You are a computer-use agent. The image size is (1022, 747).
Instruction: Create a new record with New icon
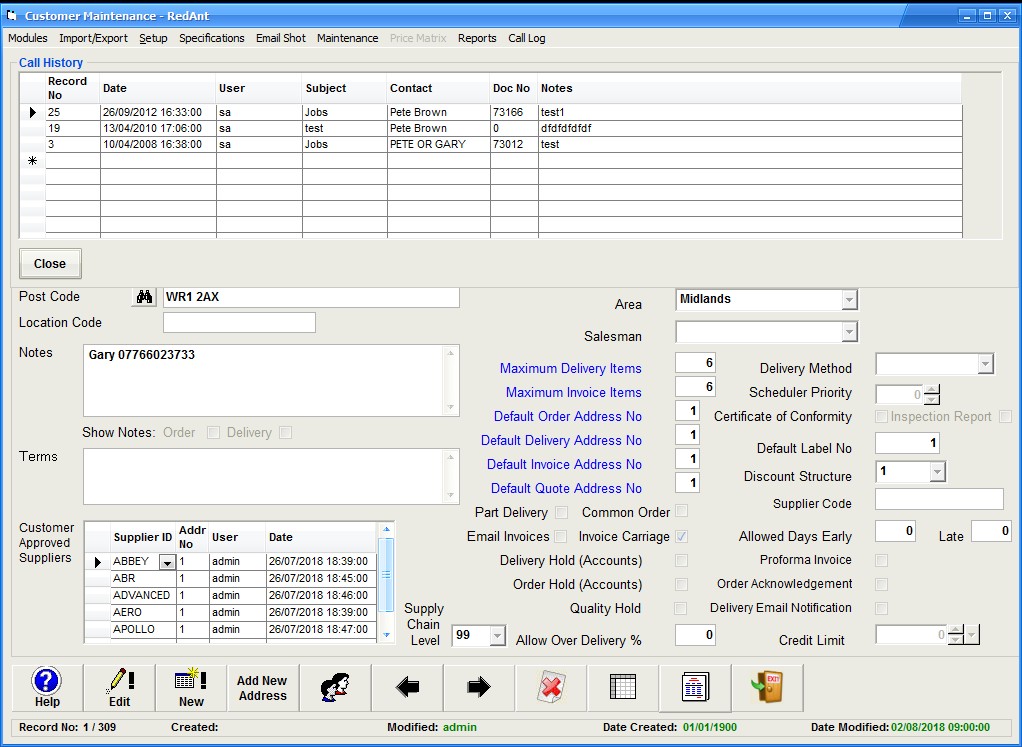pos(191,688)
